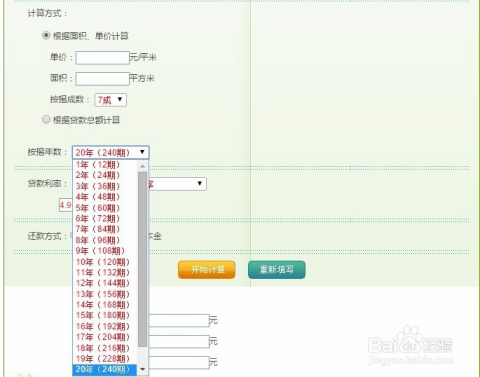
Task: Select 16年（192期） in the dropdown
Action: coord(105,327)
